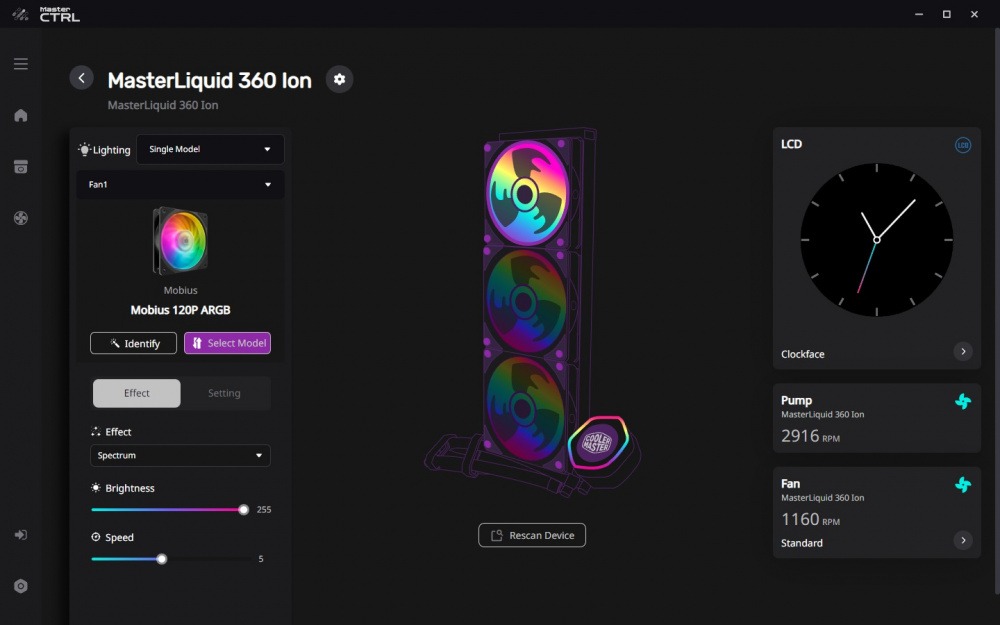Open the hamburger menu in the sidebar

click(x=20, y=64)
